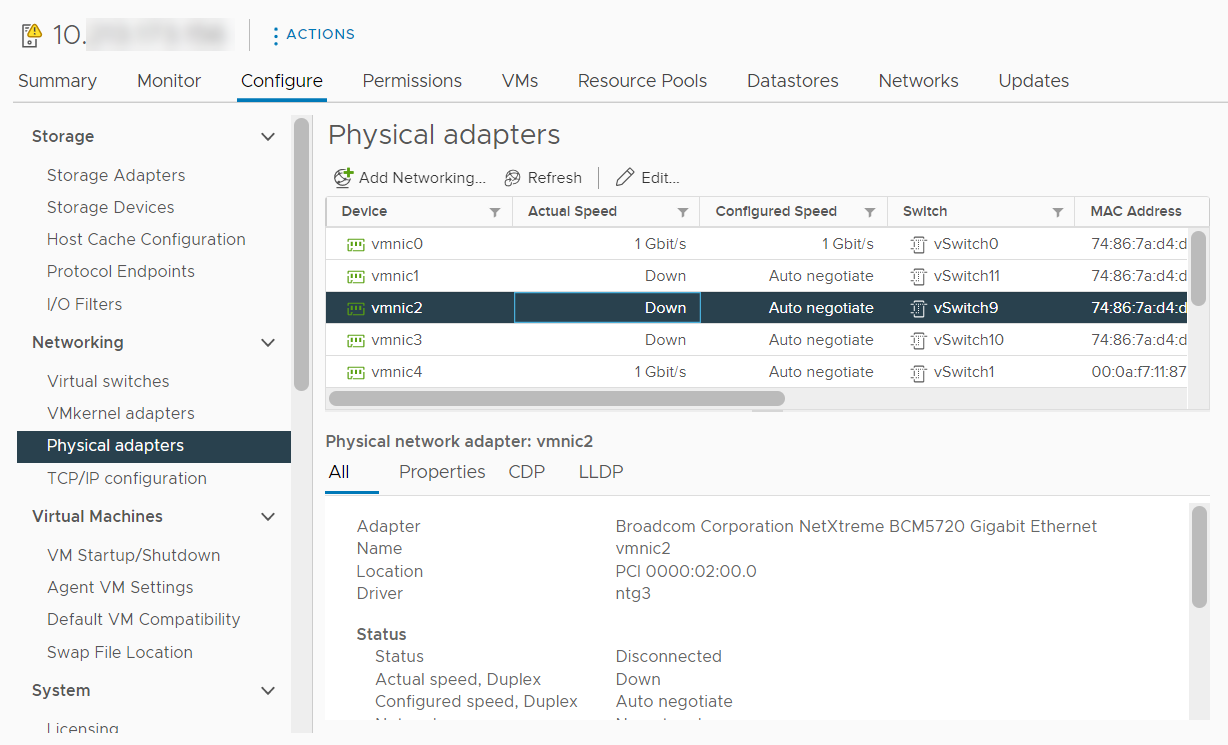
Task: Click the vmnic0 adapter icon
Action: click(355, 244)
